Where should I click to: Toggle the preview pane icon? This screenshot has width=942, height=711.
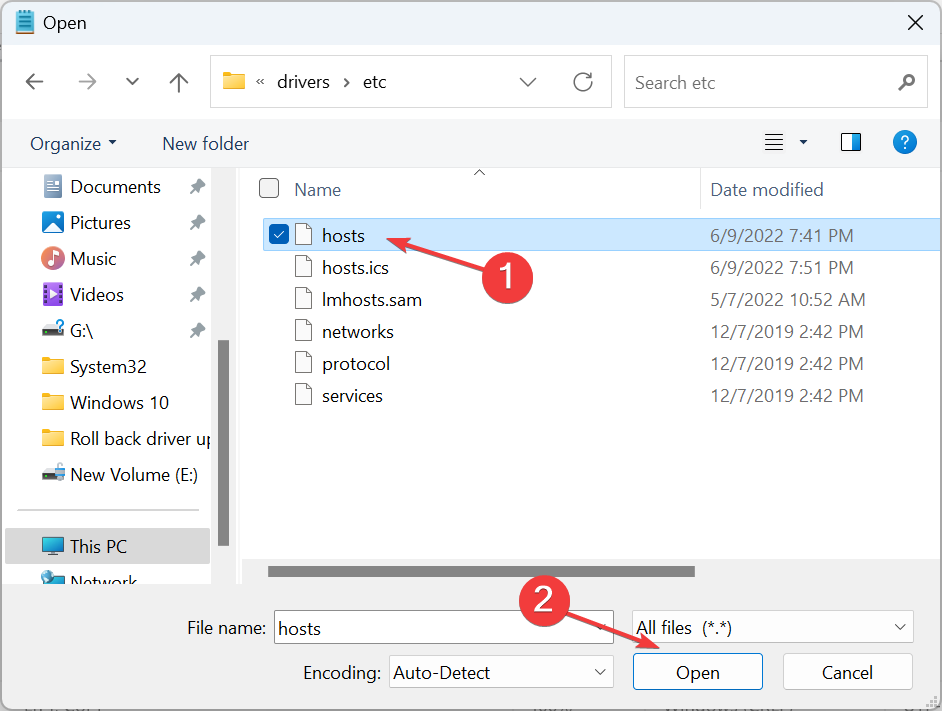click(x=851, y=142)
